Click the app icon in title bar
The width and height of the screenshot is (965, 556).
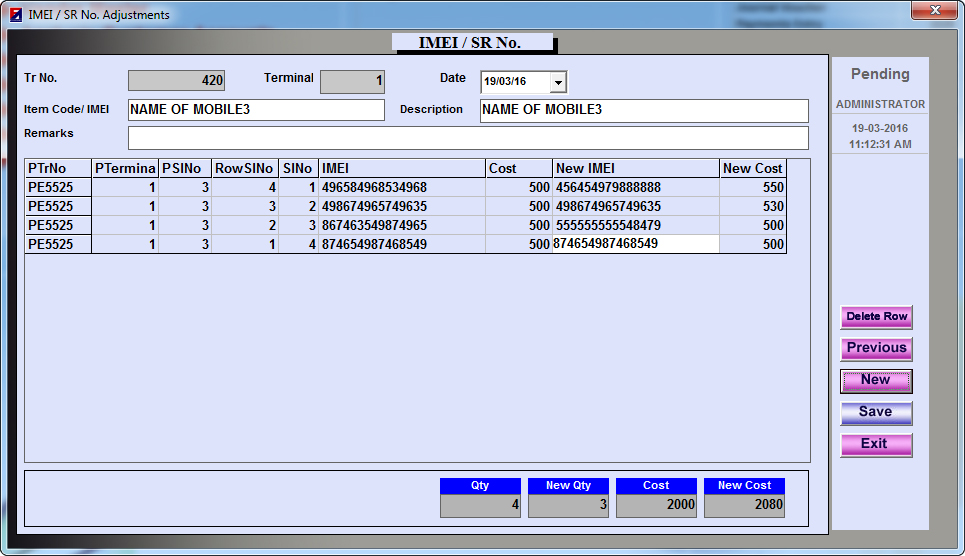pos(15,15)
